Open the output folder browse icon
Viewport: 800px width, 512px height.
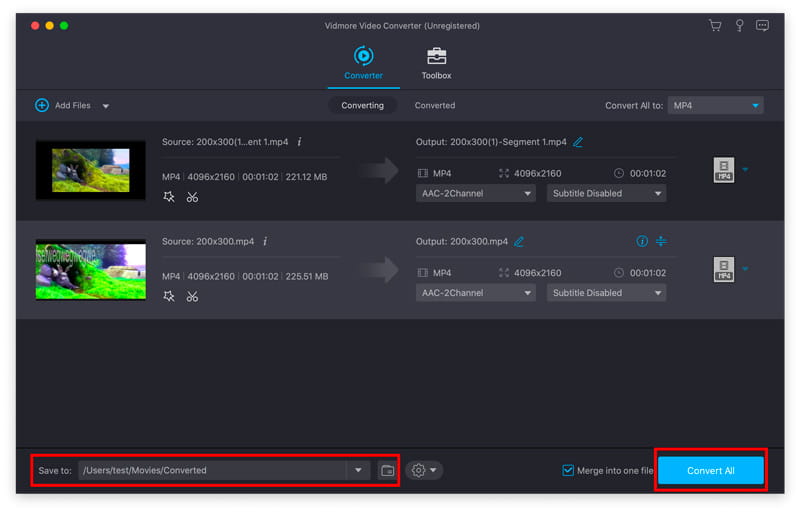coord(387,470)
